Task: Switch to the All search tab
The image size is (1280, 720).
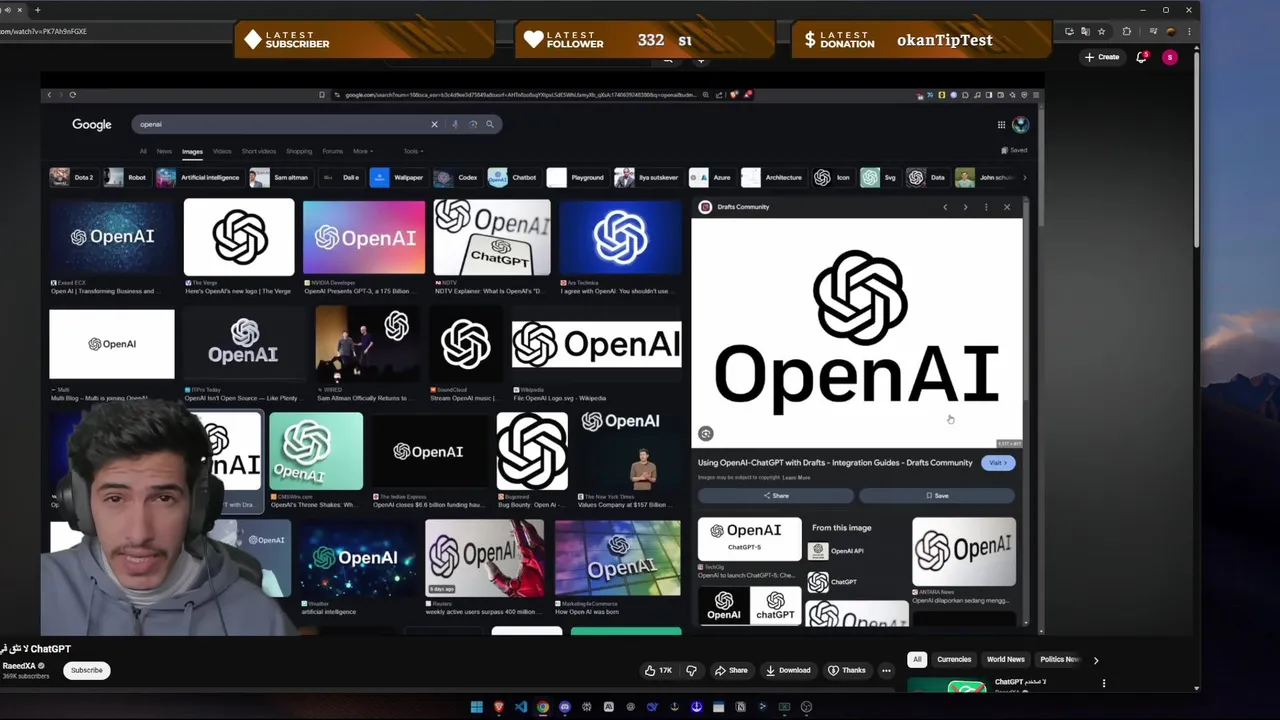Action: [x=143, y=151]
